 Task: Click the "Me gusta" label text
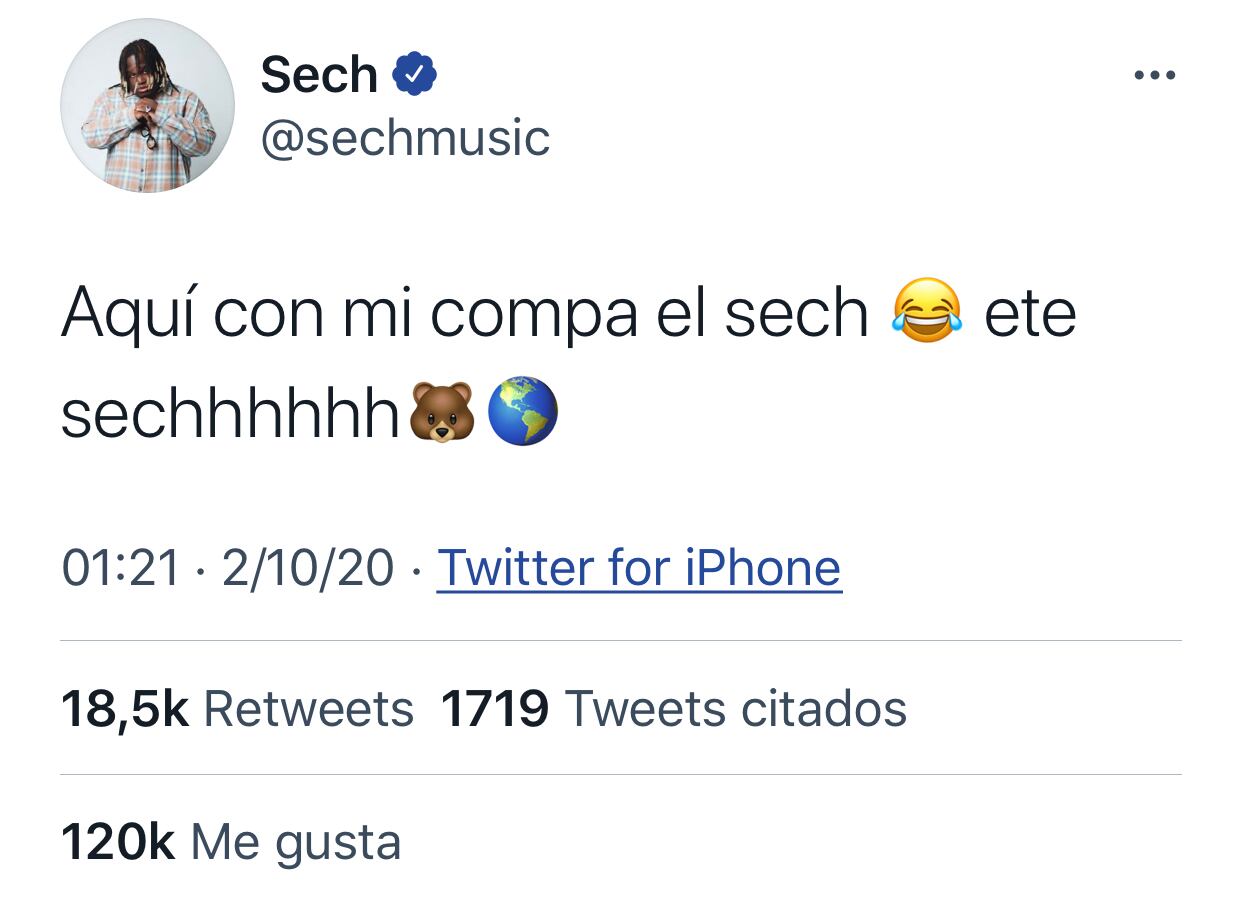click(296, 842)
